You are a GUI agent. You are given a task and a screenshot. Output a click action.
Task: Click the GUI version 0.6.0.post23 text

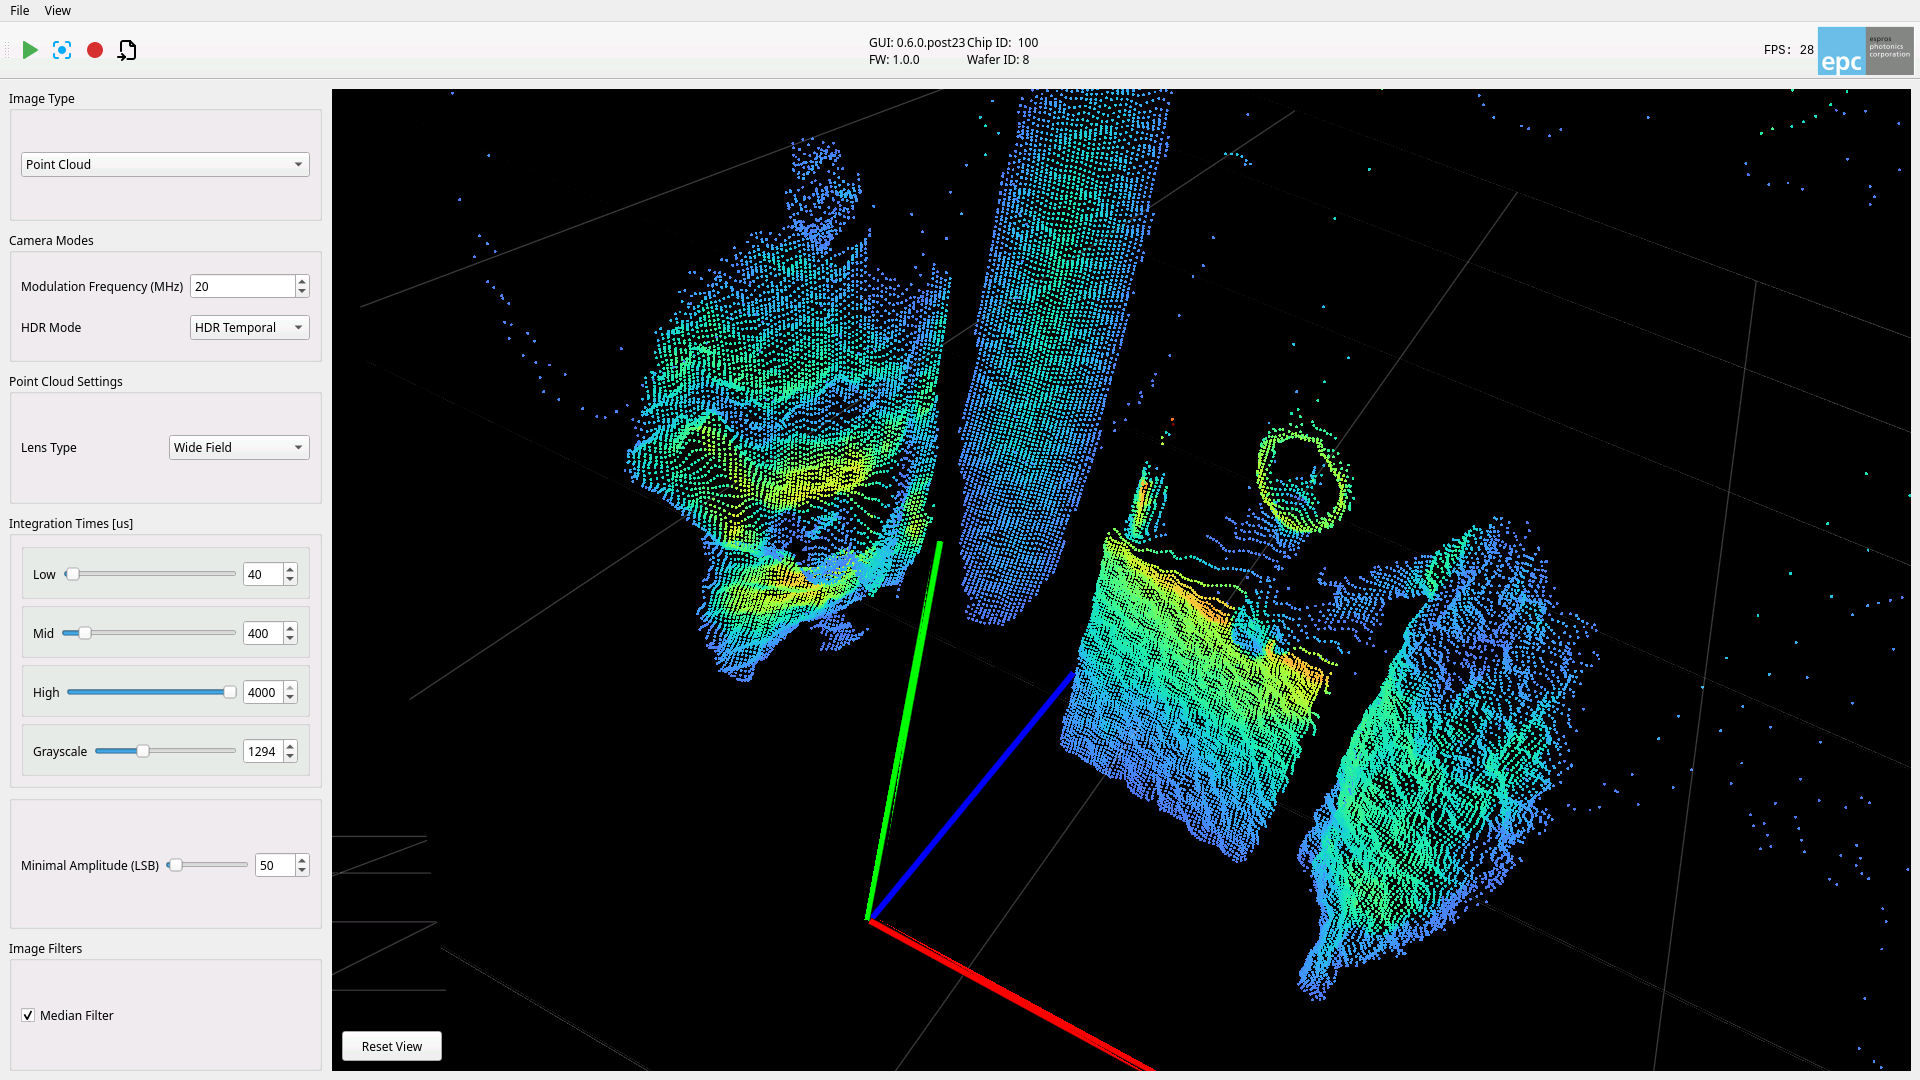[x=917, y=42]
